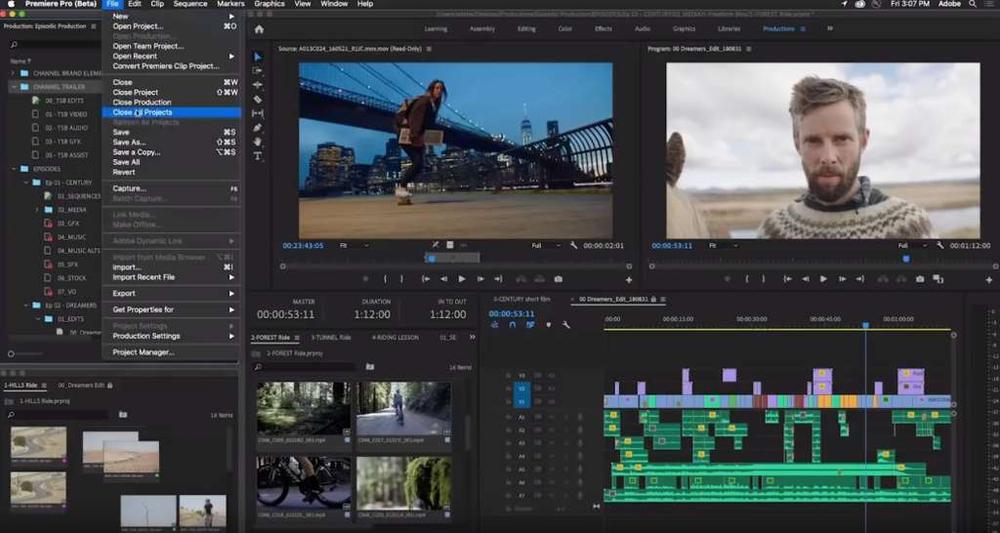Viewport: 1000px width, 533px height.
Task: Open the Sequence menu in menu bar
Action: point(190,4)
